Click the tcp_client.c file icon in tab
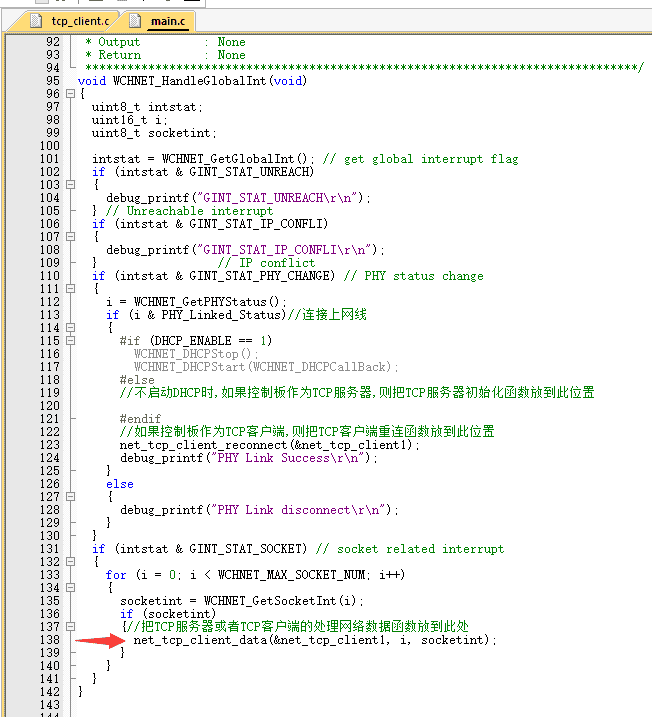Image resolution: width=652 pixels, height=717 pixels. (x=36, y=20)
